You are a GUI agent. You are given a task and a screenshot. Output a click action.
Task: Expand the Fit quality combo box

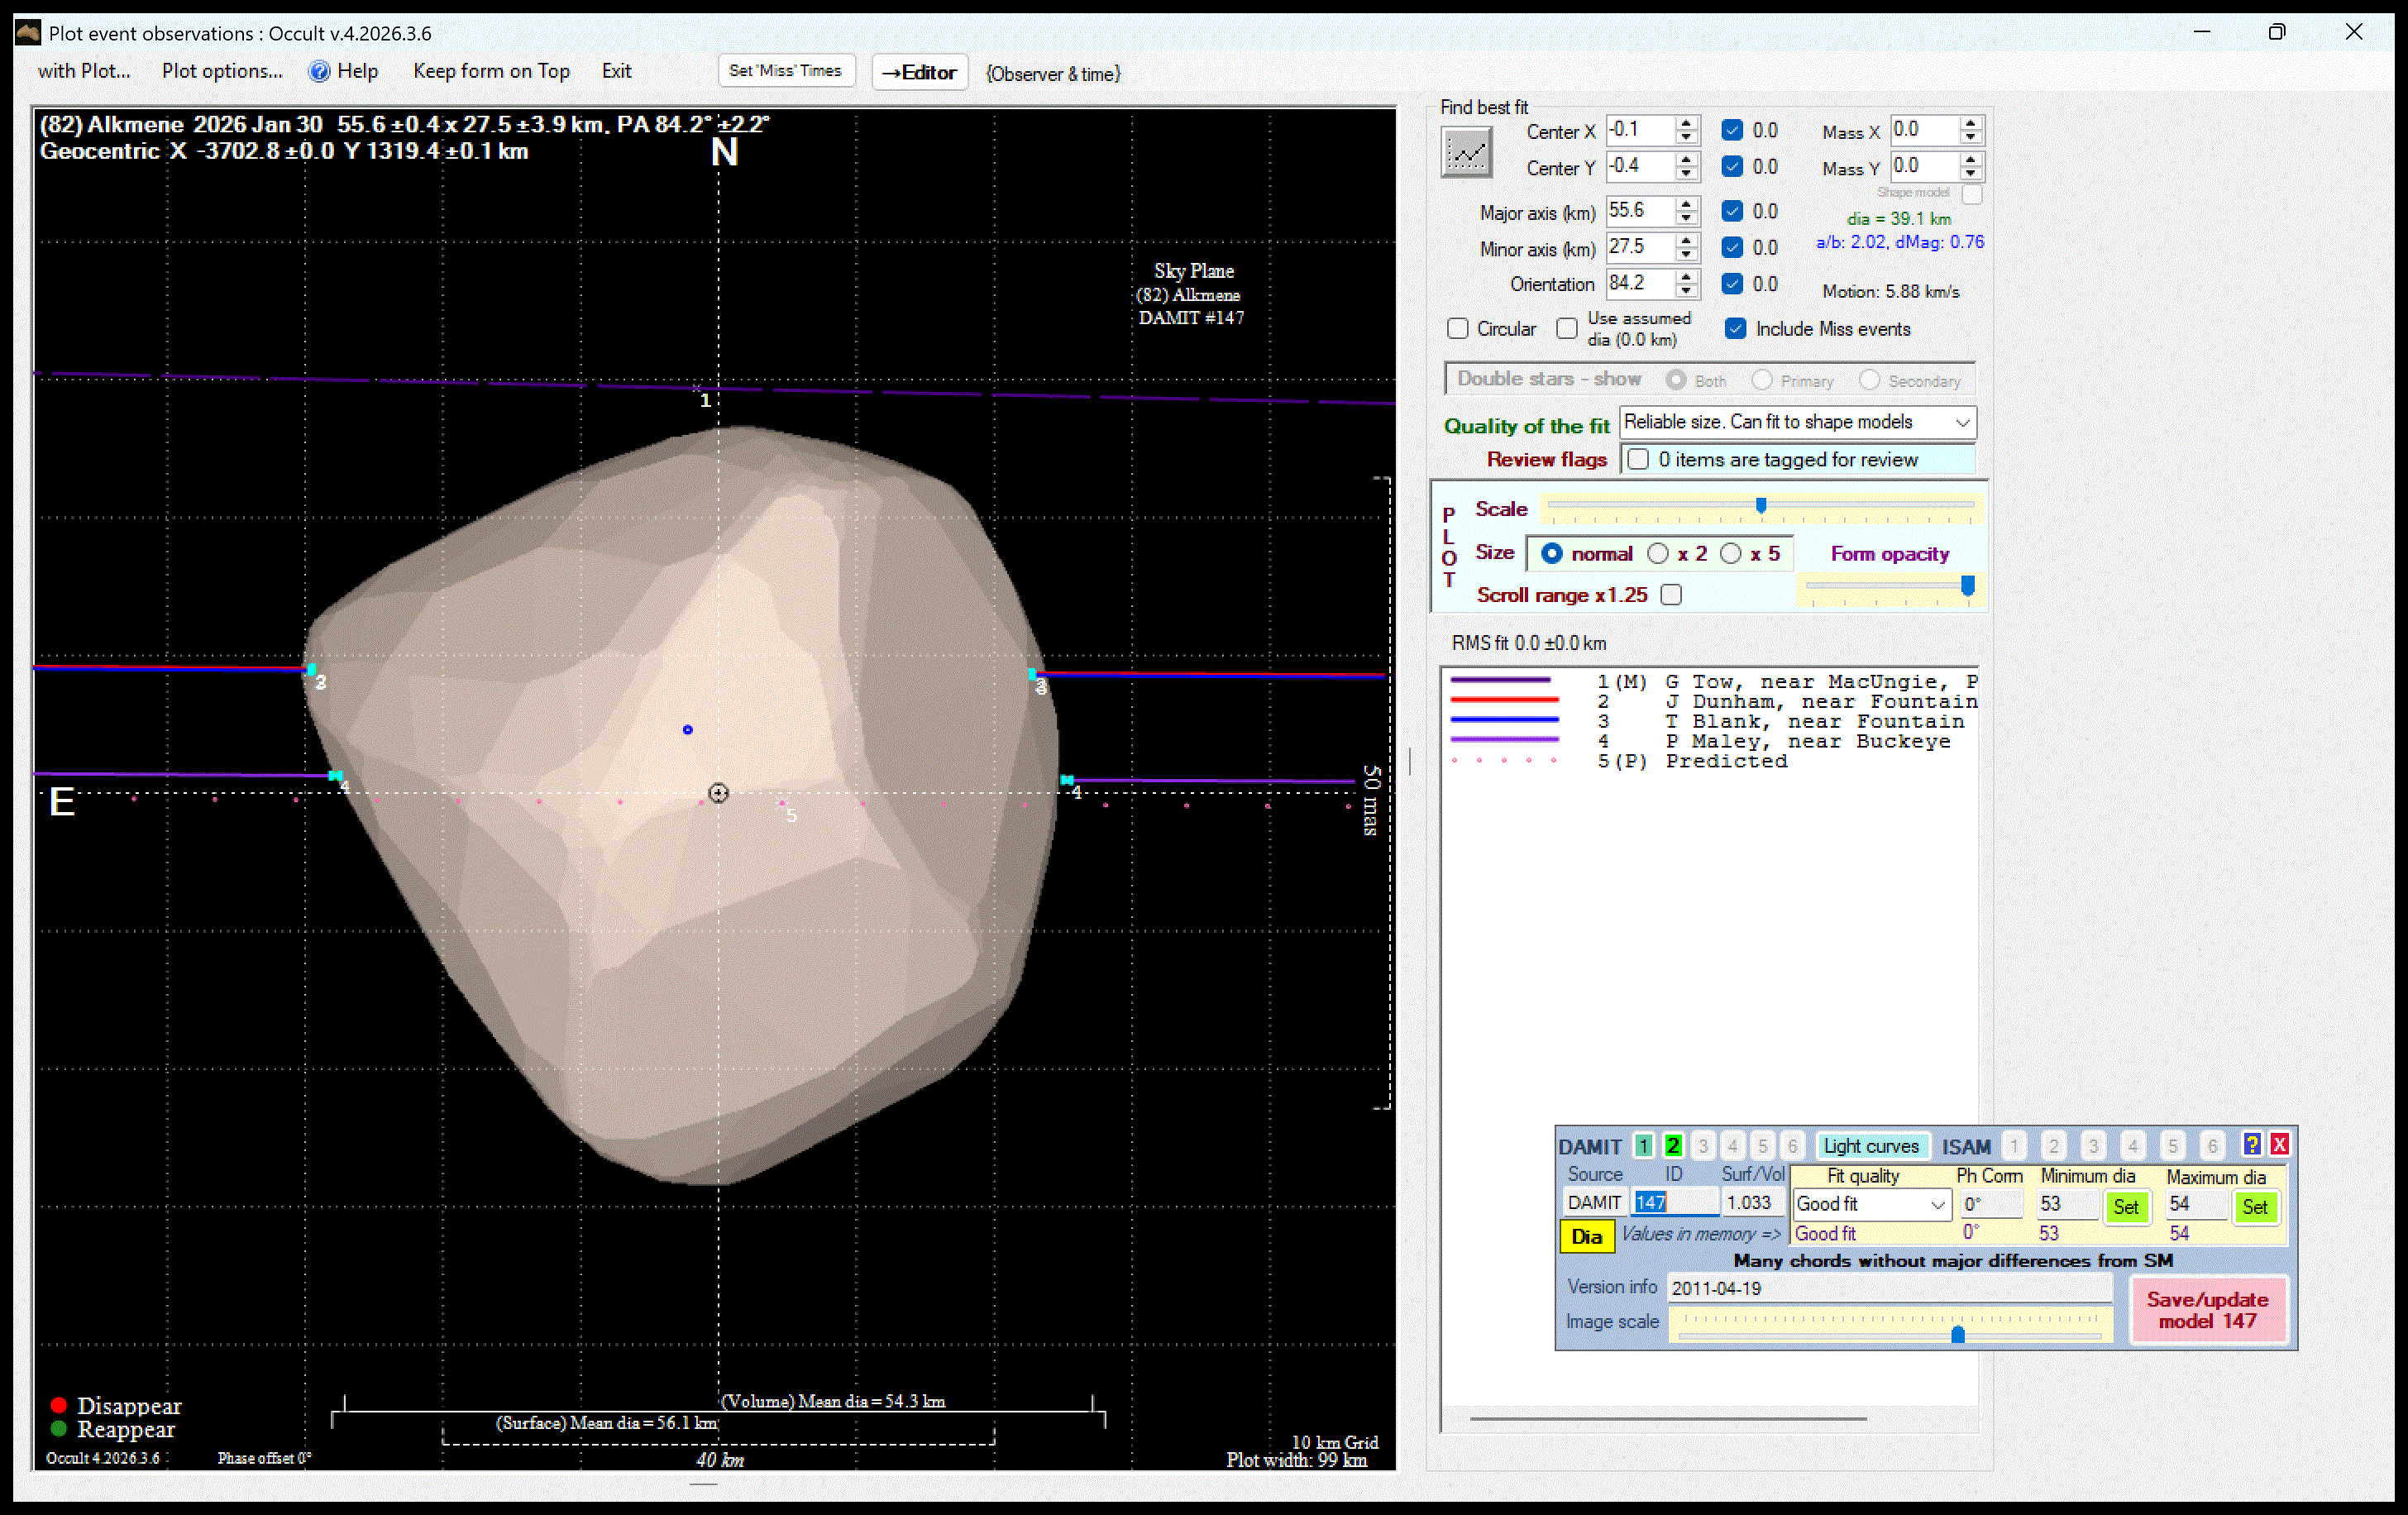click(x=1937, y=1205)
